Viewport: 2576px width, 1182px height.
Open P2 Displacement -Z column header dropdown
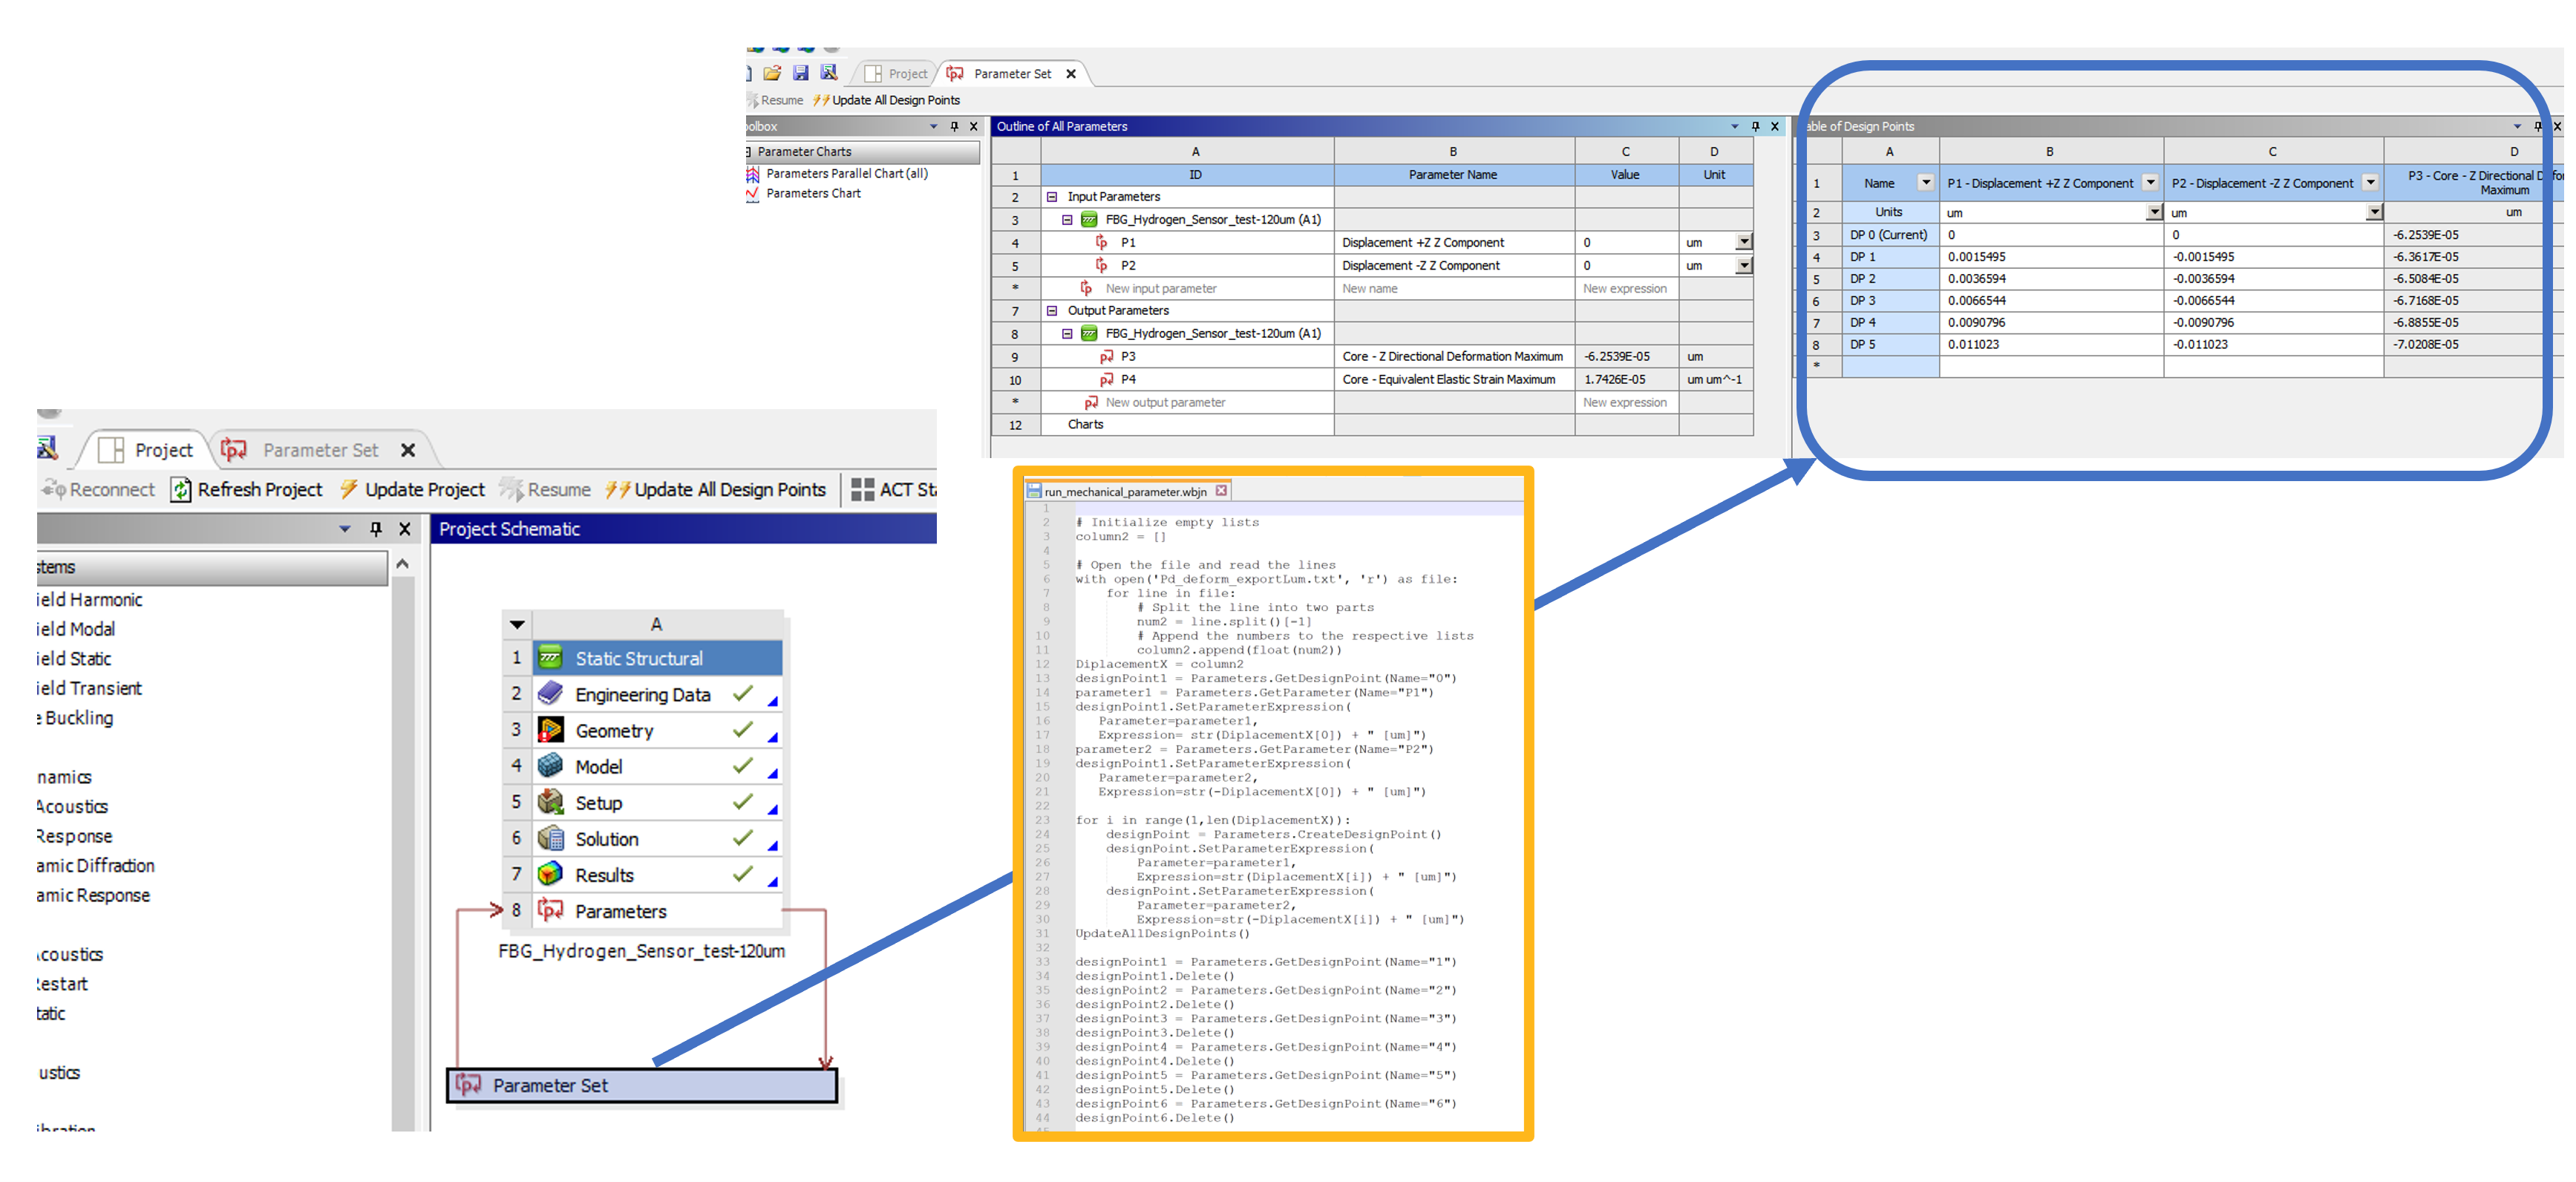pyautogui.click(x=2370, y=182)
